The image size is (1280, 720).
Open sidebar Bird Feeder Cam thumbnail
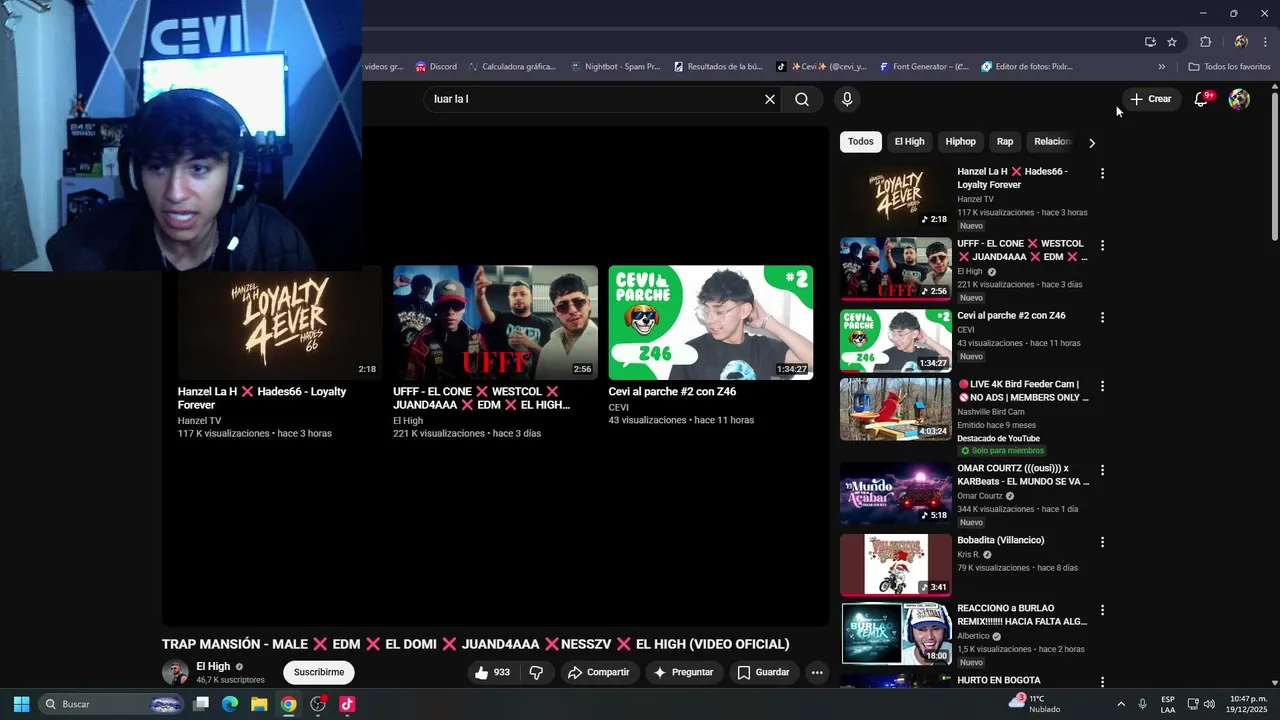click(x=896, y=409)
